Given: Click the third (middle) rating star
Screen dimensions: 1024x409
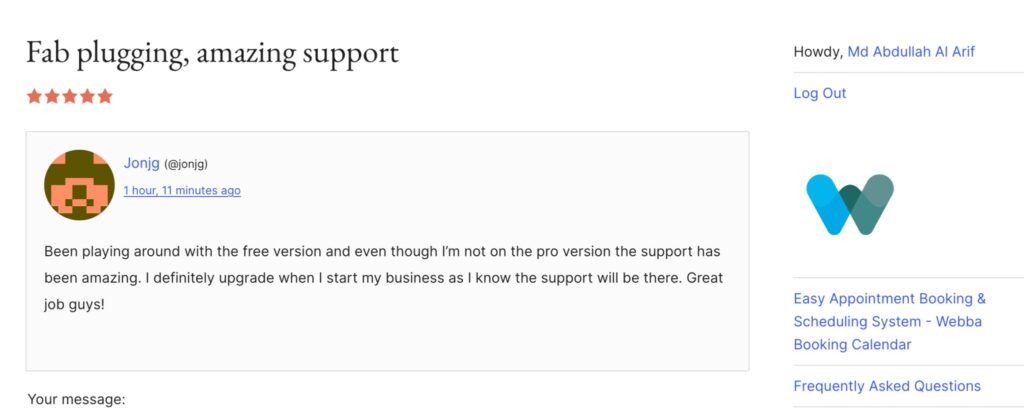Looking at the screenshot, I should click(x=69, y=97).
